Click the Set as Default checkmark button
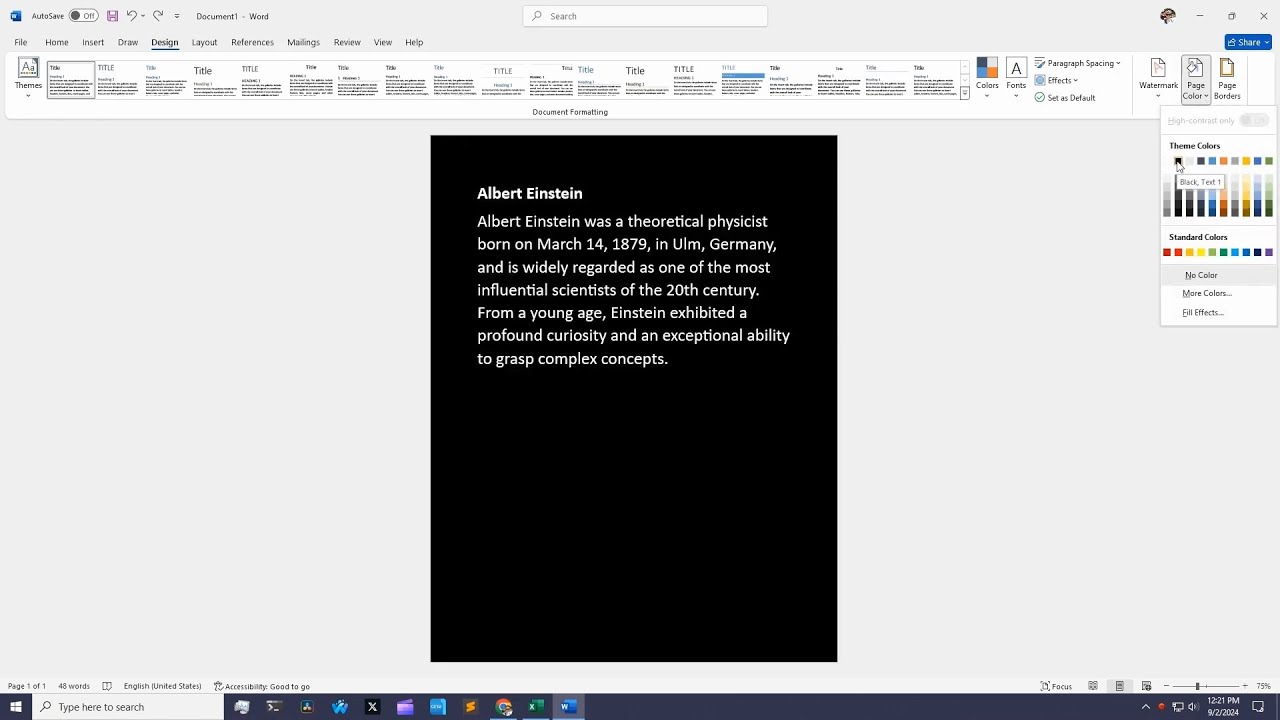Viewport: 1280px width, 720px height. coord(1065,98)
